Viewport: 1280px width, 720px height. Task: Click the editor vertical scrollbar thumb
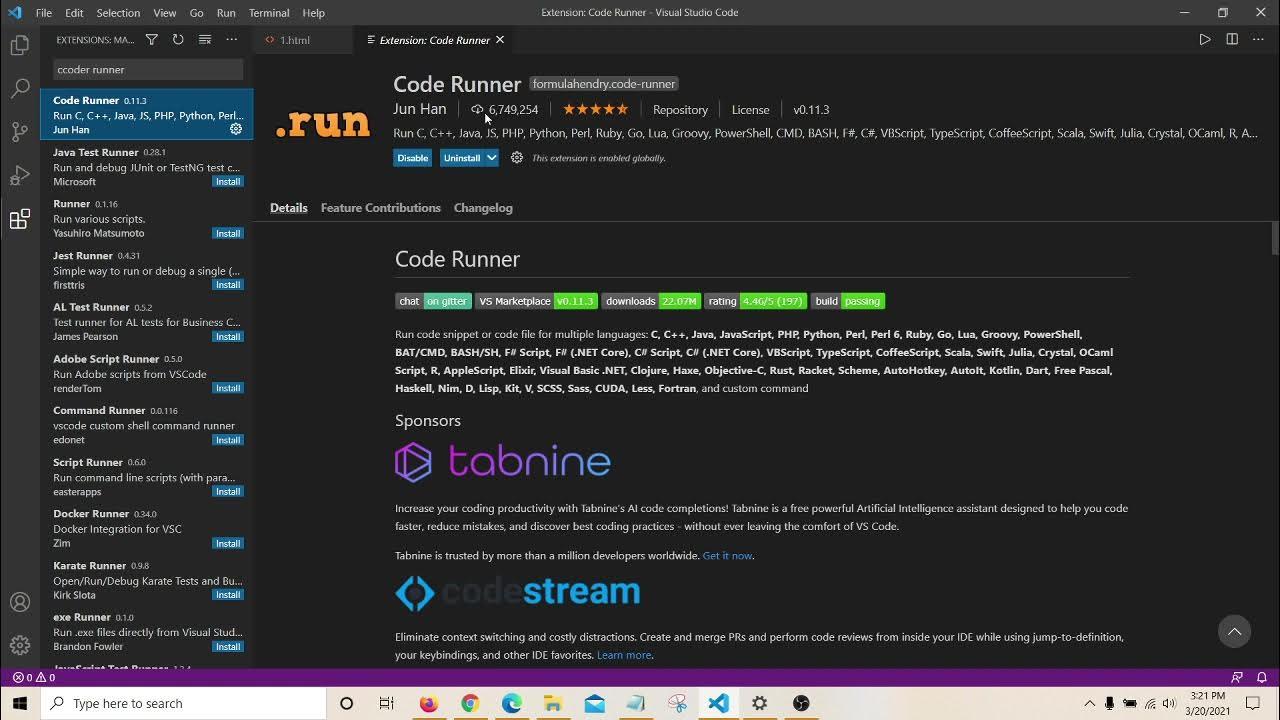click(1274, 238)
